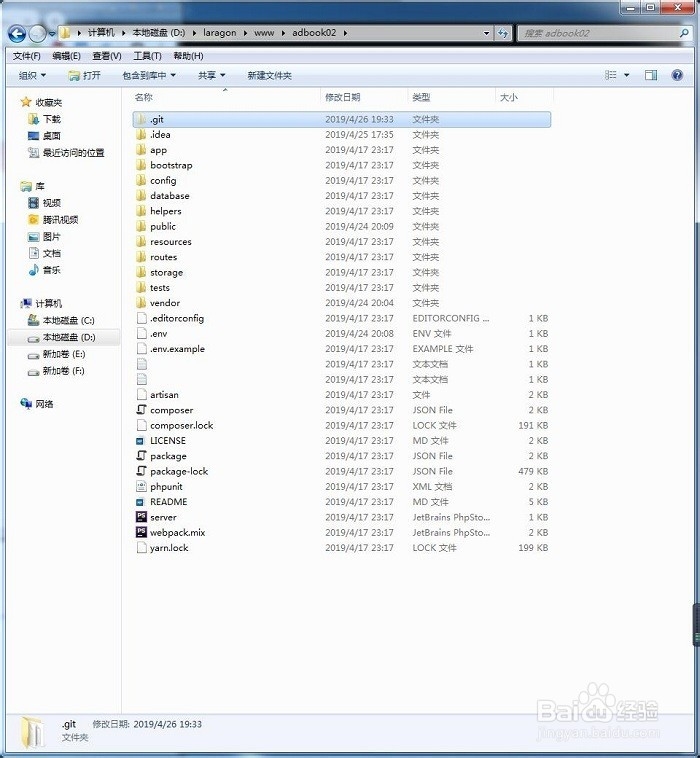Select the config folder icon

[141, 180]
